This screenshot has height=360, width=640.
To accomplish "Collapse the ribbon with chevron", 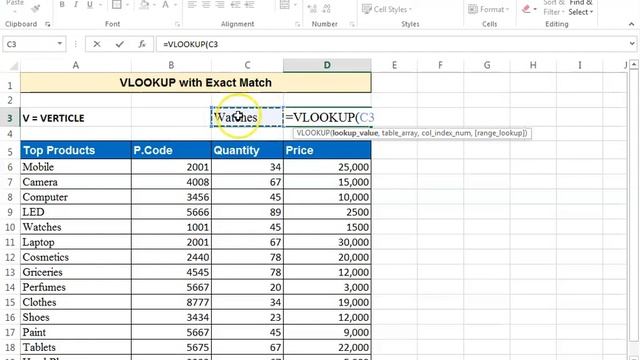I will [631, 24].
